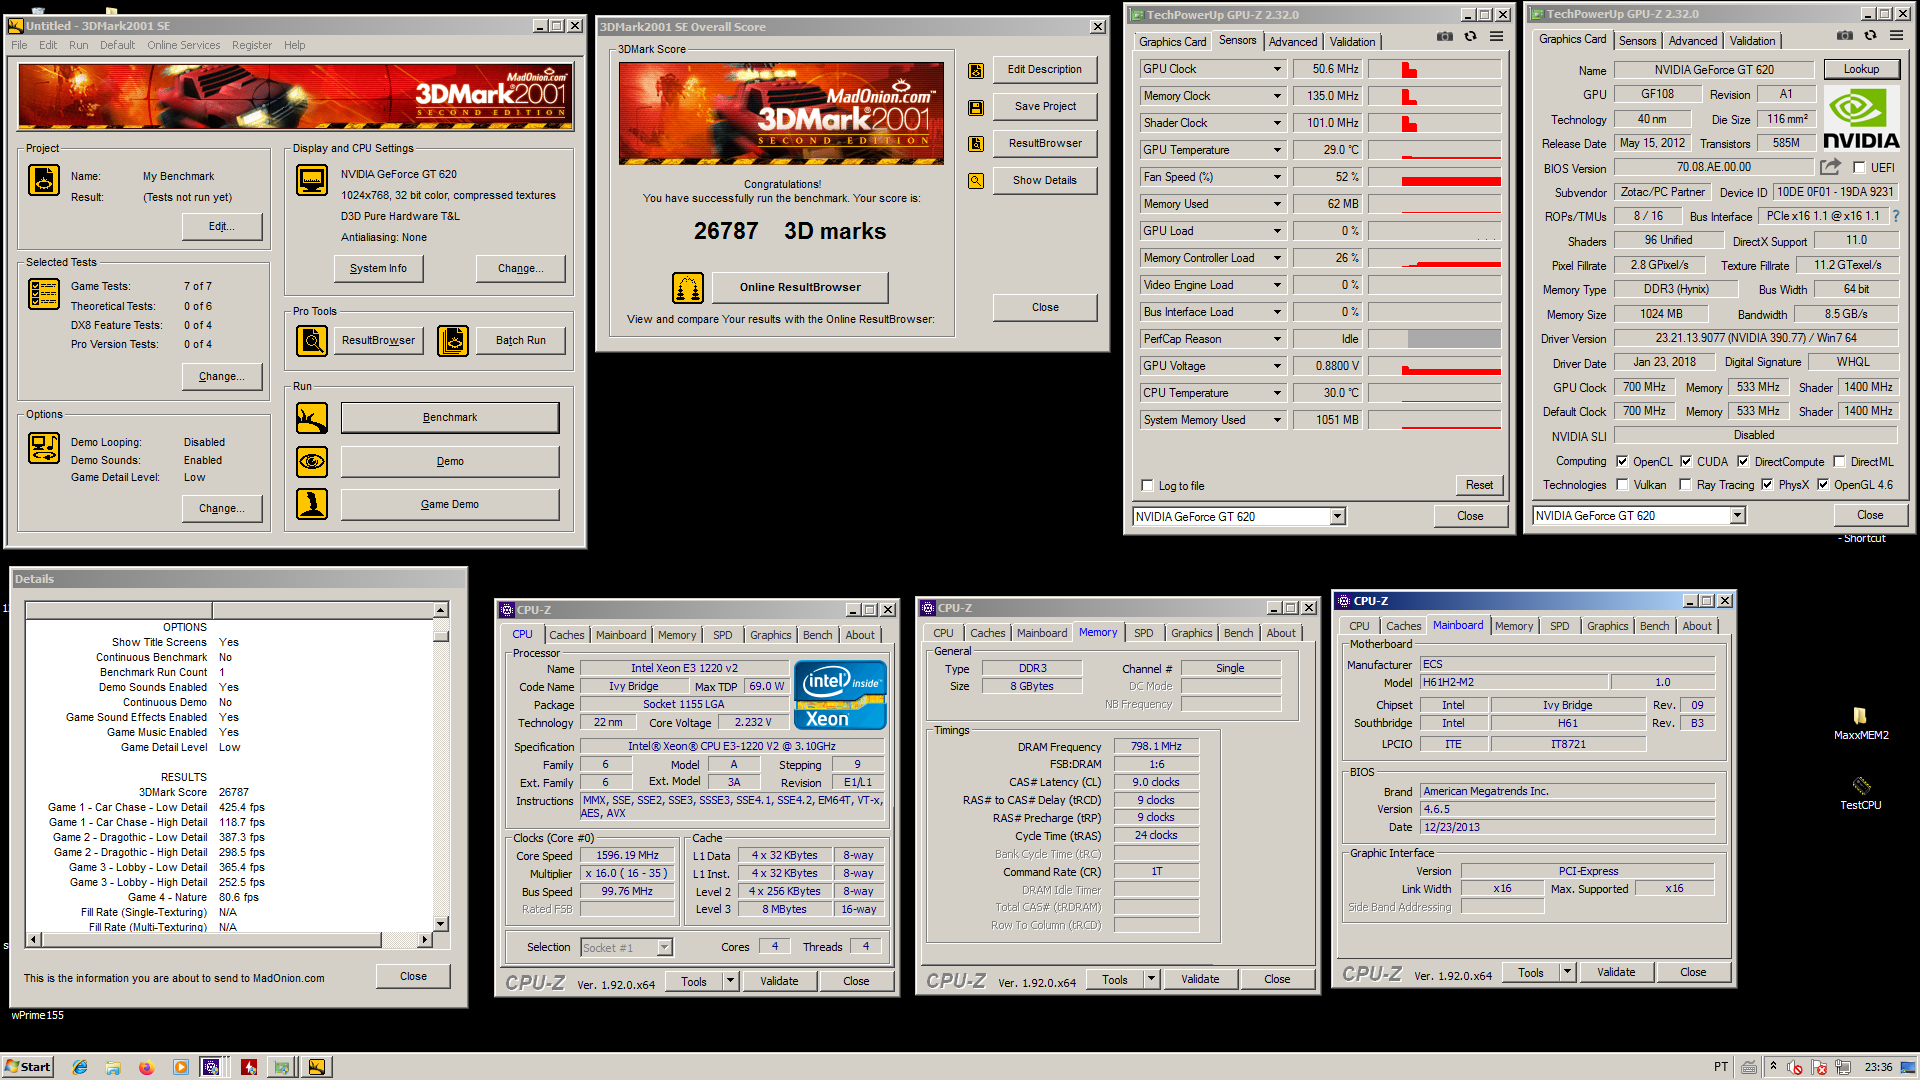Click the icon beside Edit Description

976,71
